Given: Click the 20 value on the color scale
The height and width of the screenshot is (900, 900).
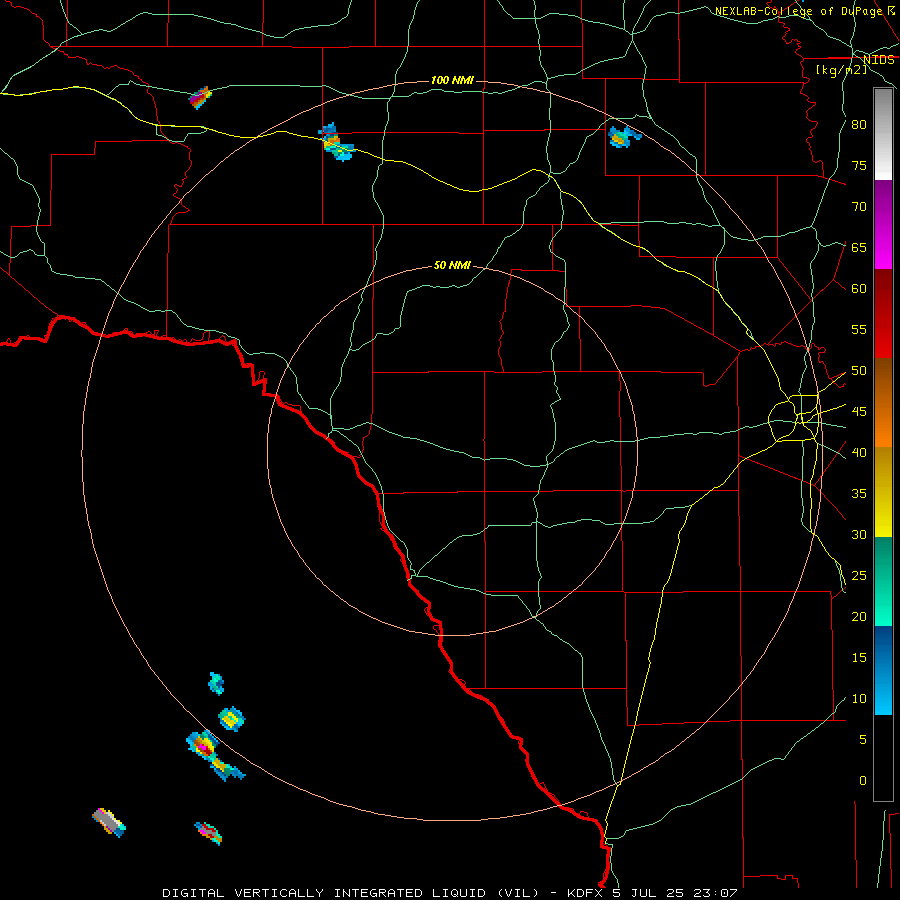Looking at the screenshot, I should 859,617.
